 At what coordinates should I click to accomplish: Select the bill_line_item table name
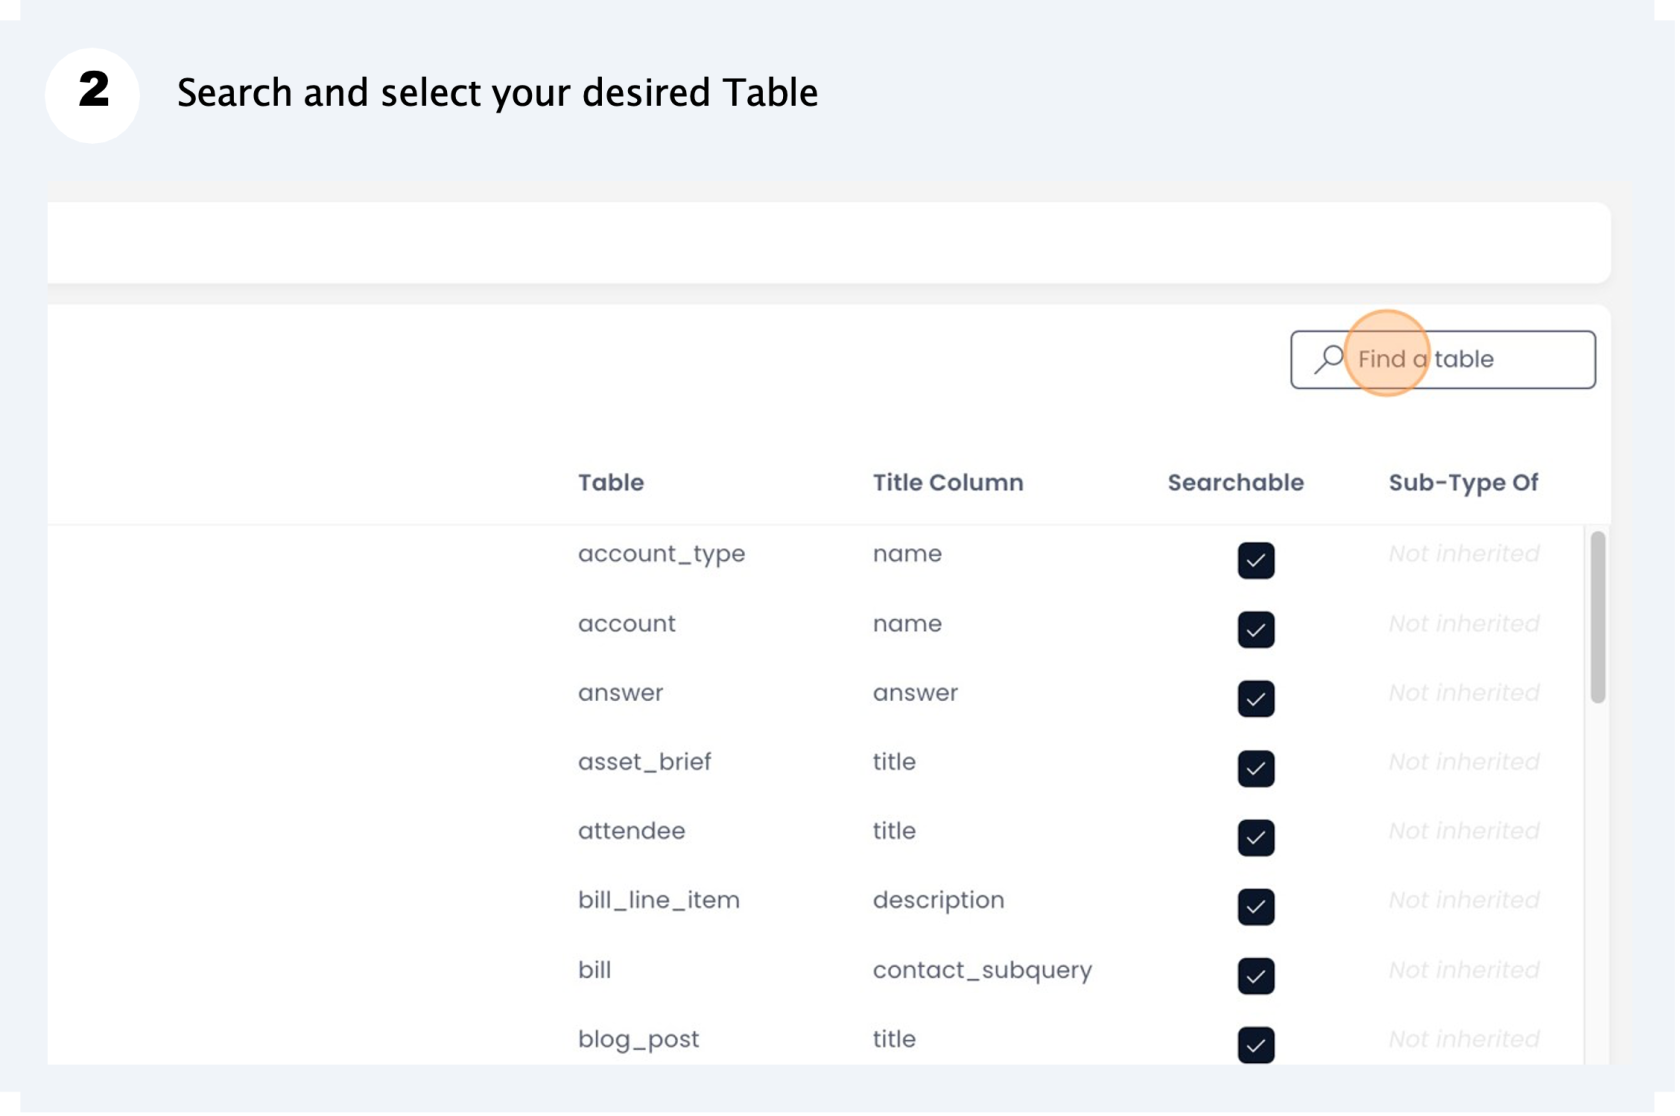[660, 901]
